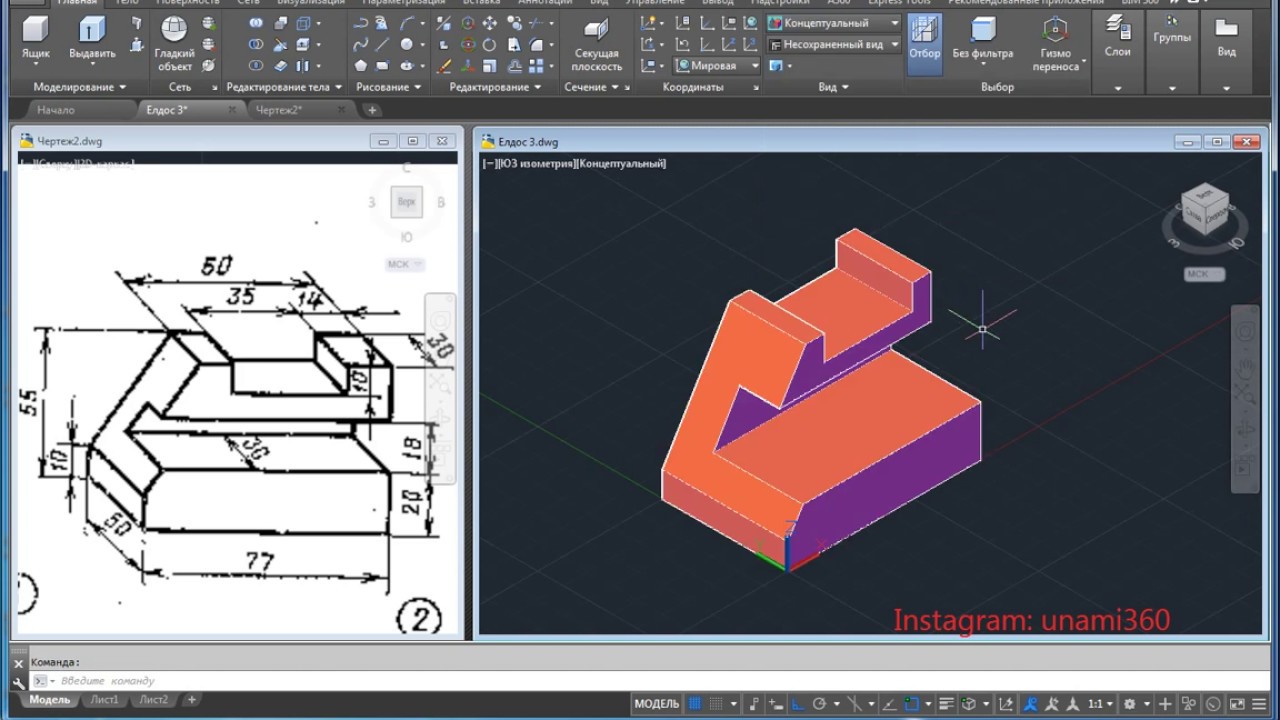The image size is (1280, 720).
Task: Expand the Рисование panel
Action: point(390,87)
